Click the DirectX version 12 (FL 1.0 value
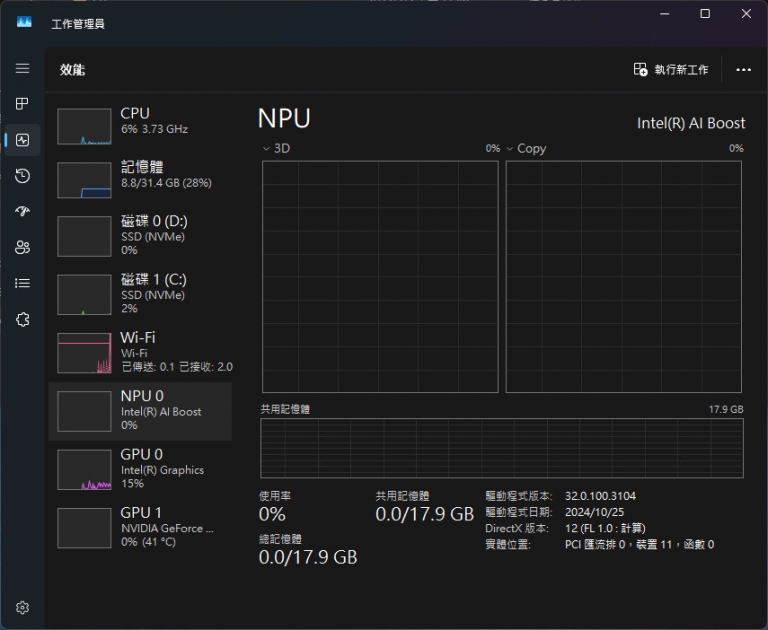The width and height of the screenshot is (768, 630). click(x=605, y=529)
